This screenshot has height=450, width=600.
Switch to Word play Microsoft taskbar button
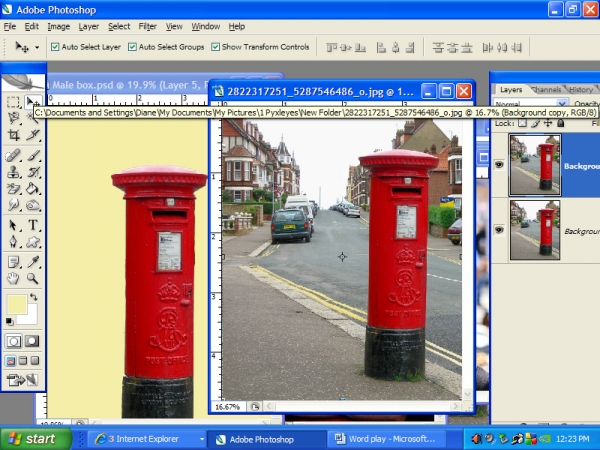coord(385,439)
